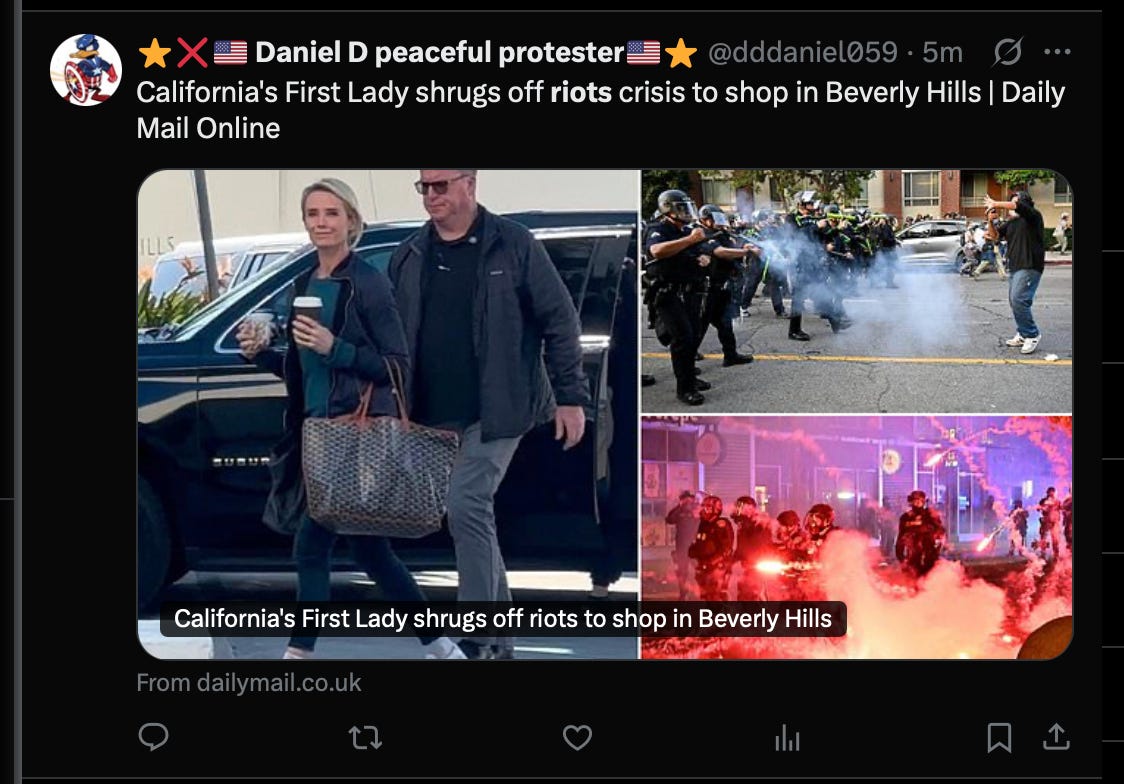Open Daniel D peaceful protester profile name

click(x=439, y=52)
